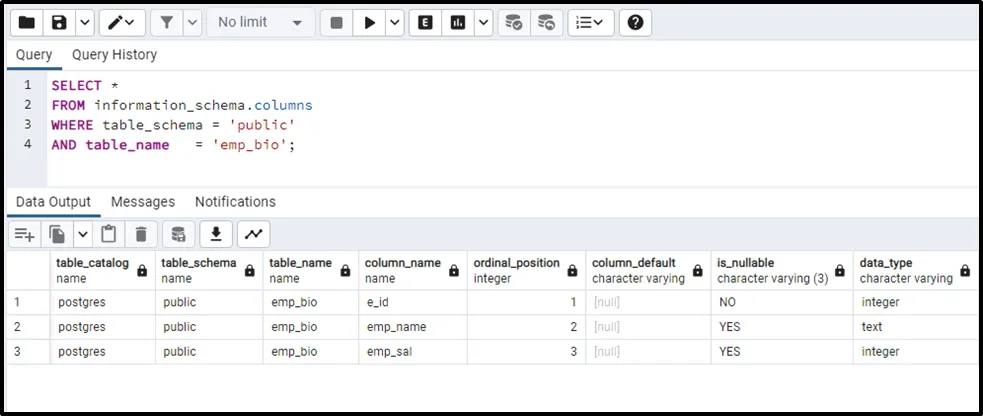Switch to the Query History tab
The width and height of the screenshot is (983, 416).
pos(114,55)
